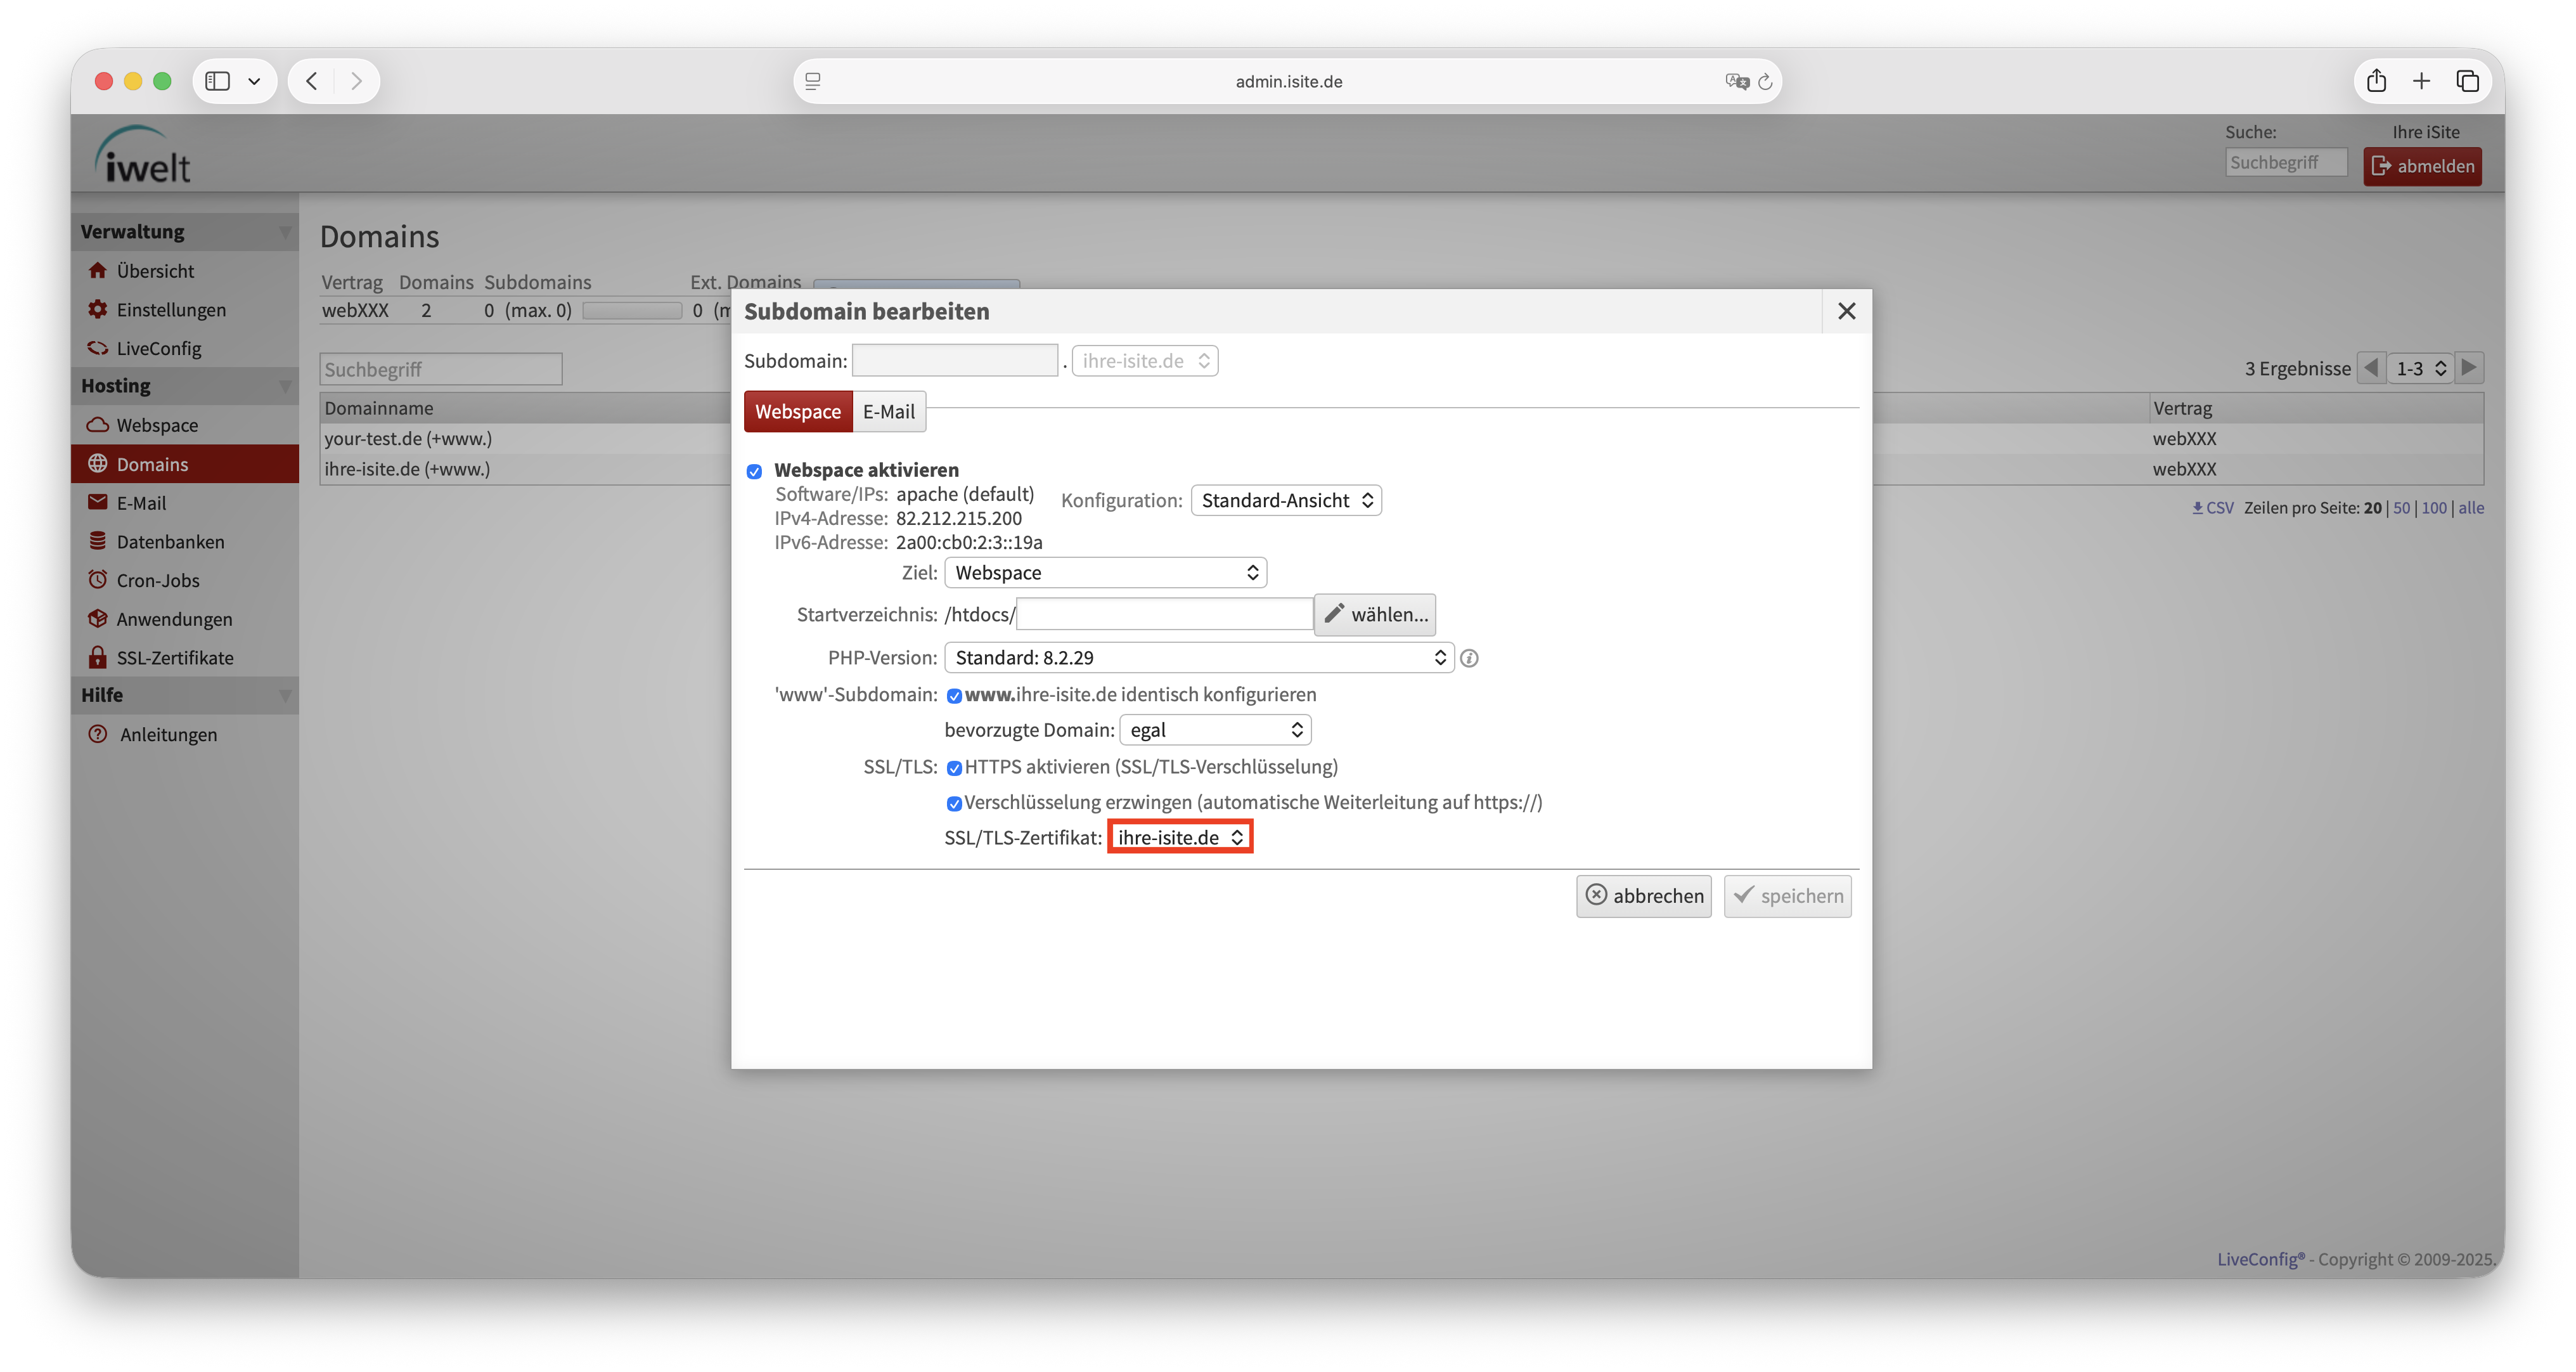
Task: Switch to the E-Mail tab
Action: click(x=888, y=412)
